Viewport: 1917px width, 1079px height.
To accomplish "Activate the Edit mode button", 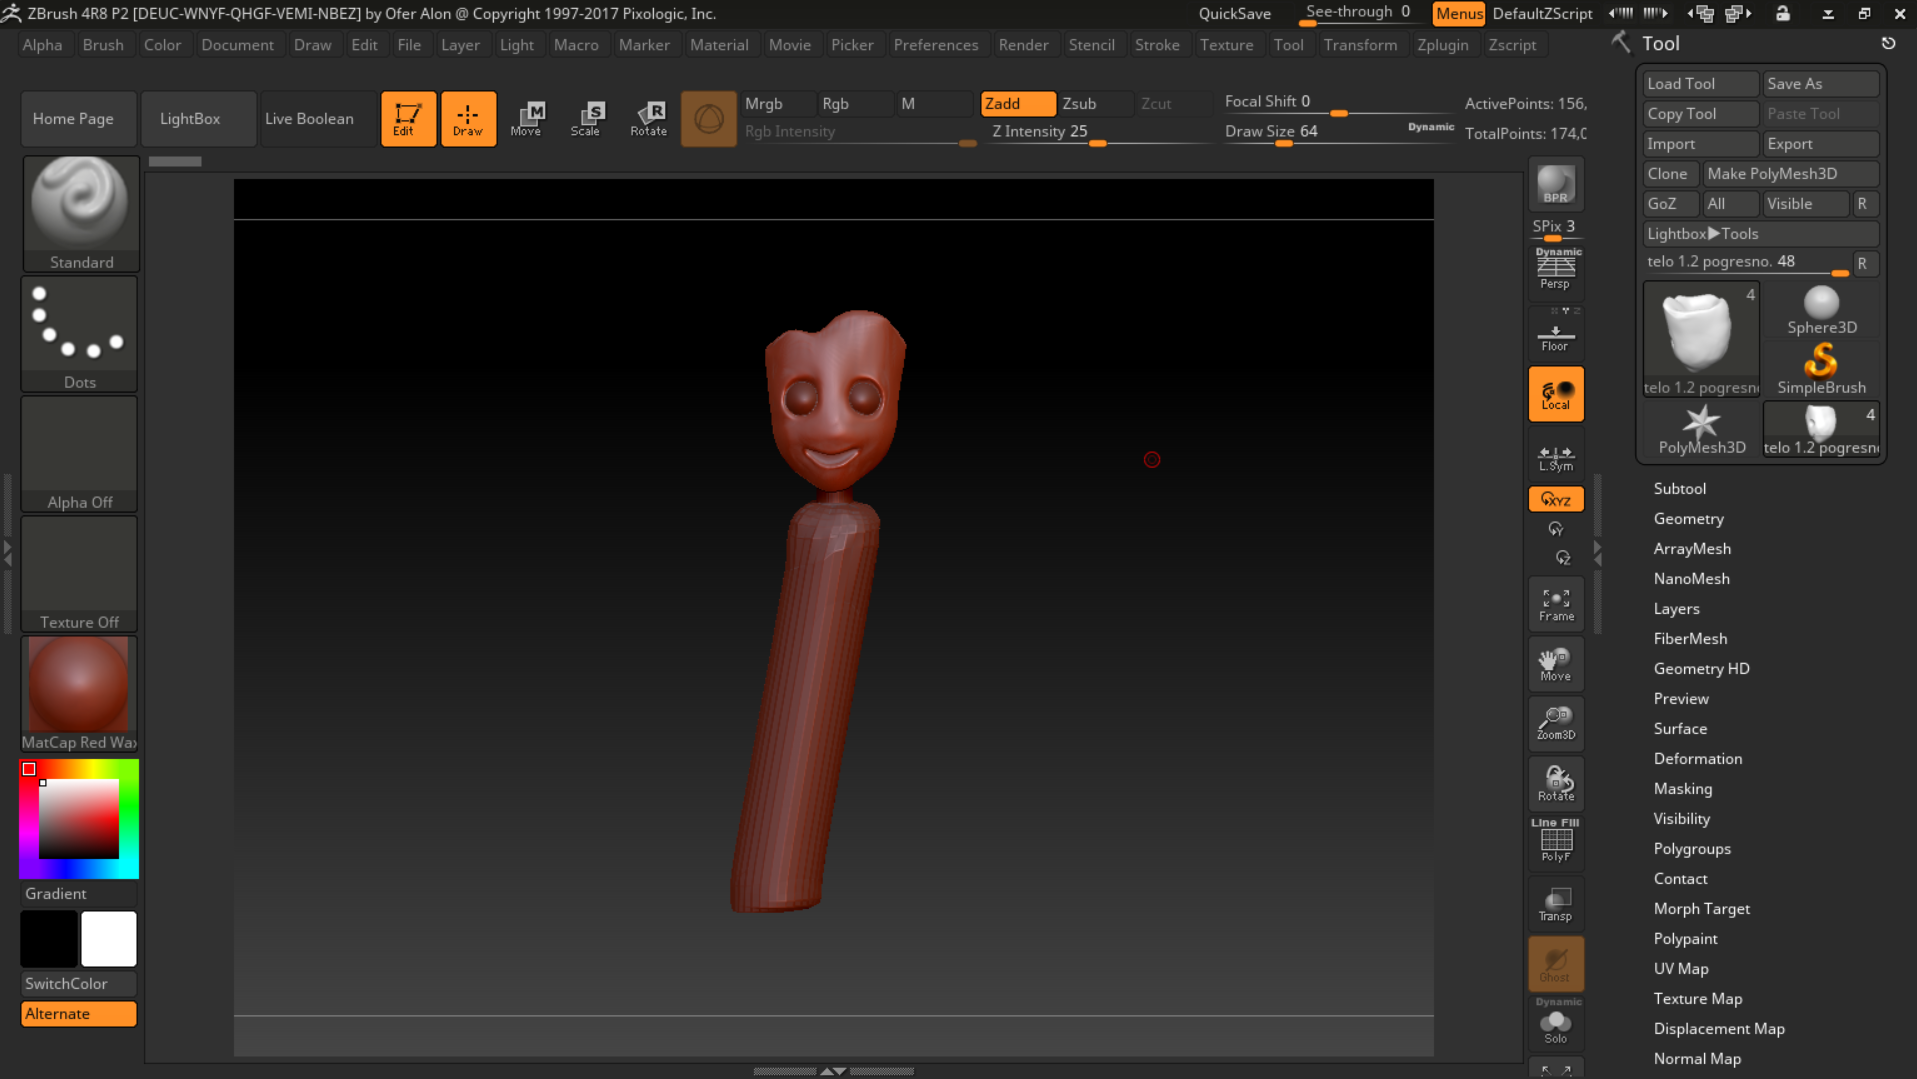I will (408, 119).
